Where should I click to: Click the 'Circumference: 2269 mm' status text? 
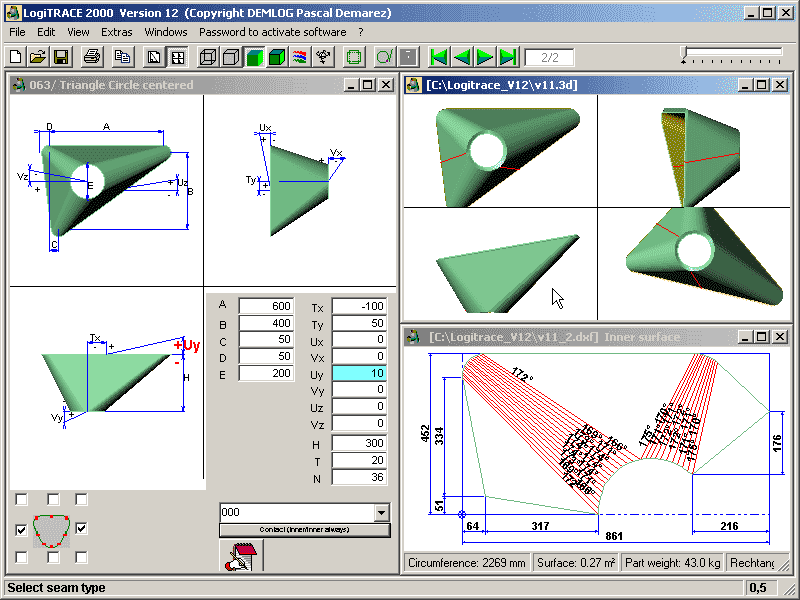467,563
